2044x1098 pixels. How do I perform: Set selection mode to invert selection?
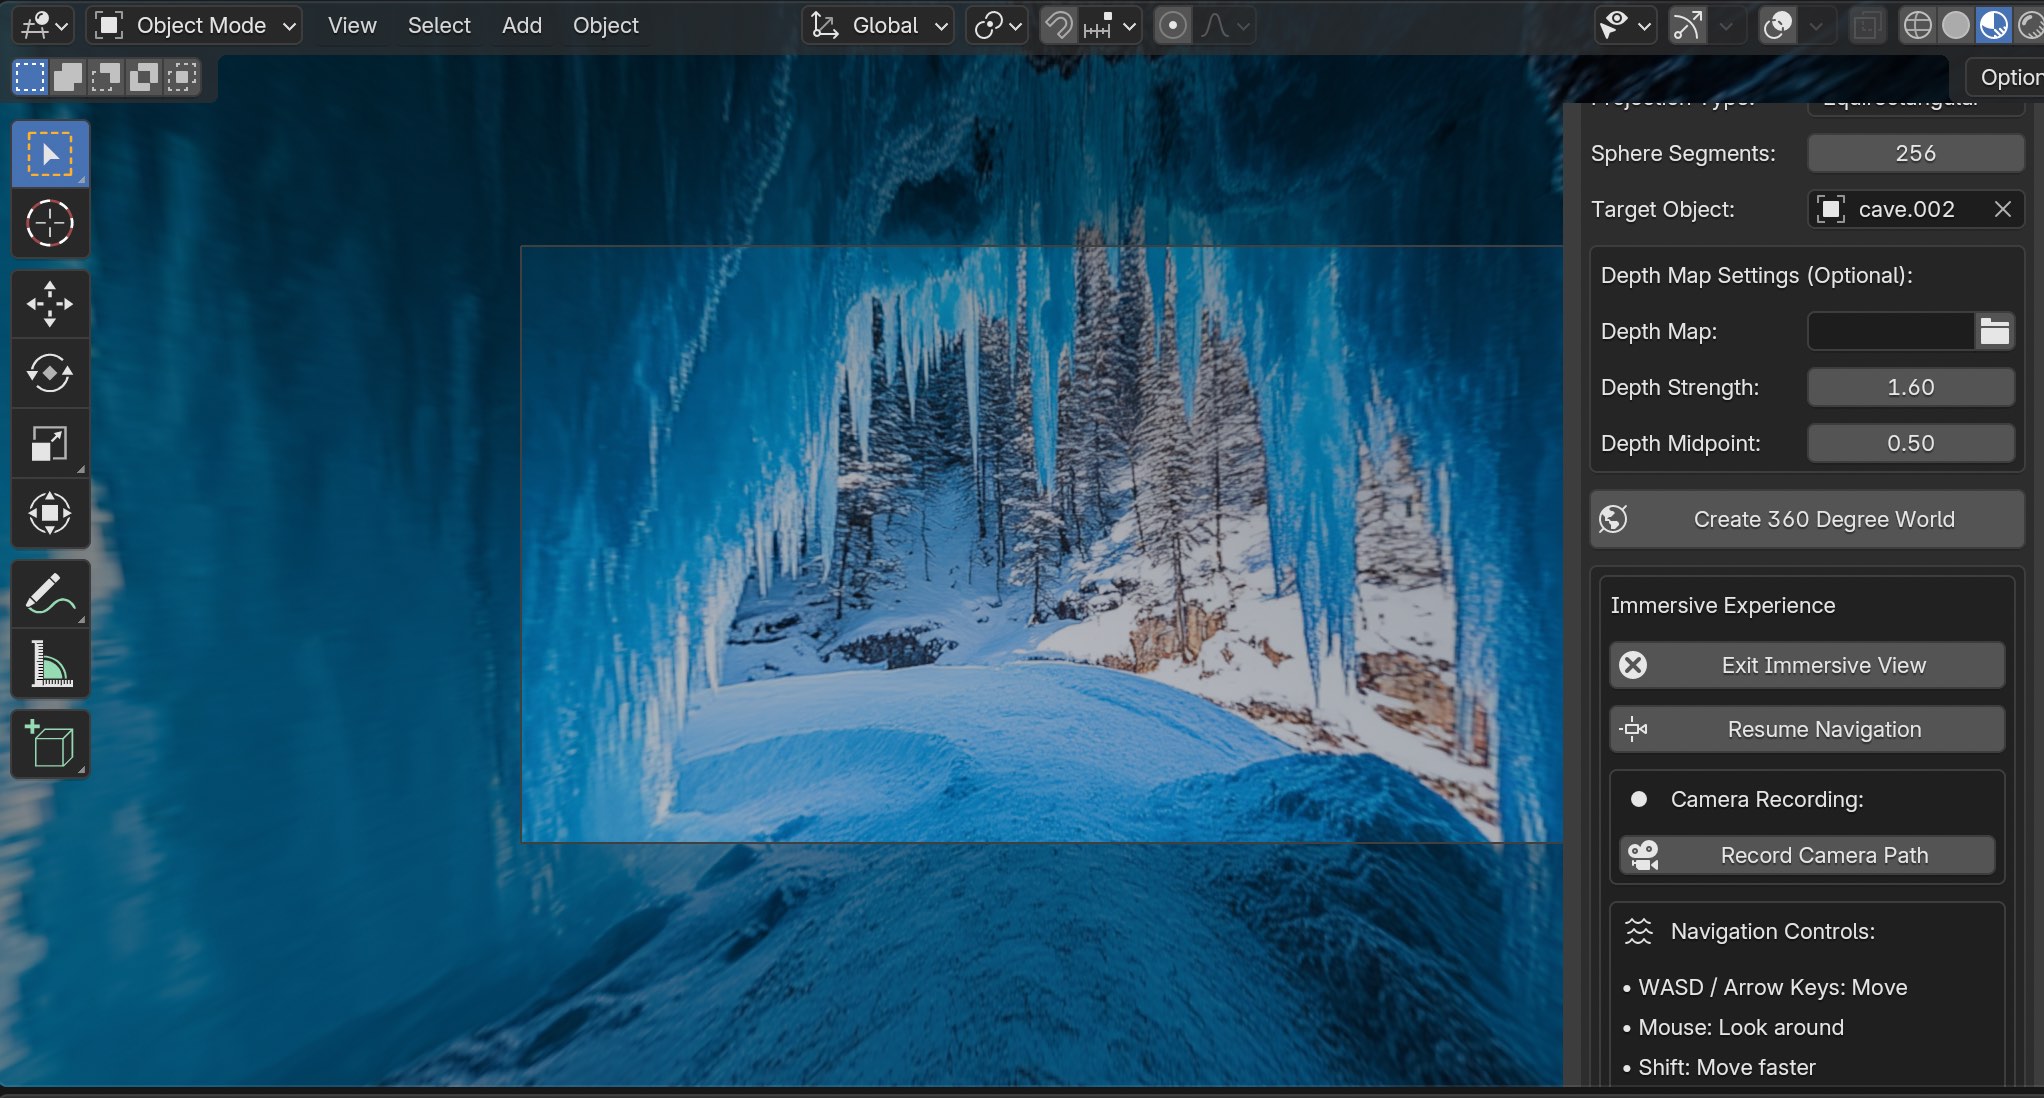pyautogui.click(x=144, y=77)
